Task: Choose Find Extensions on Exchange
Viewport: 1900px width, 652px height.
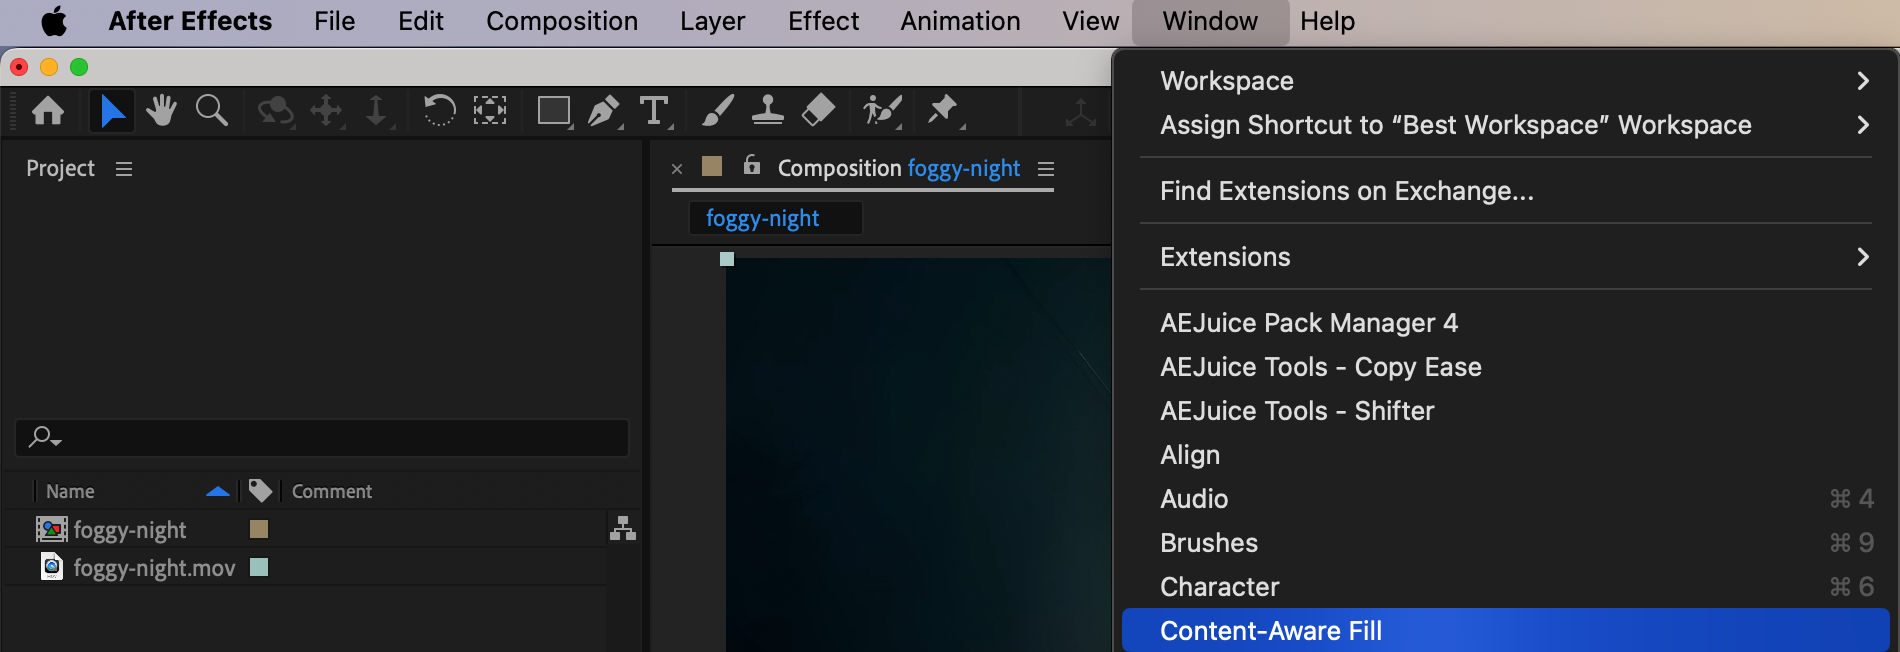Action: tap(1506, 191)
